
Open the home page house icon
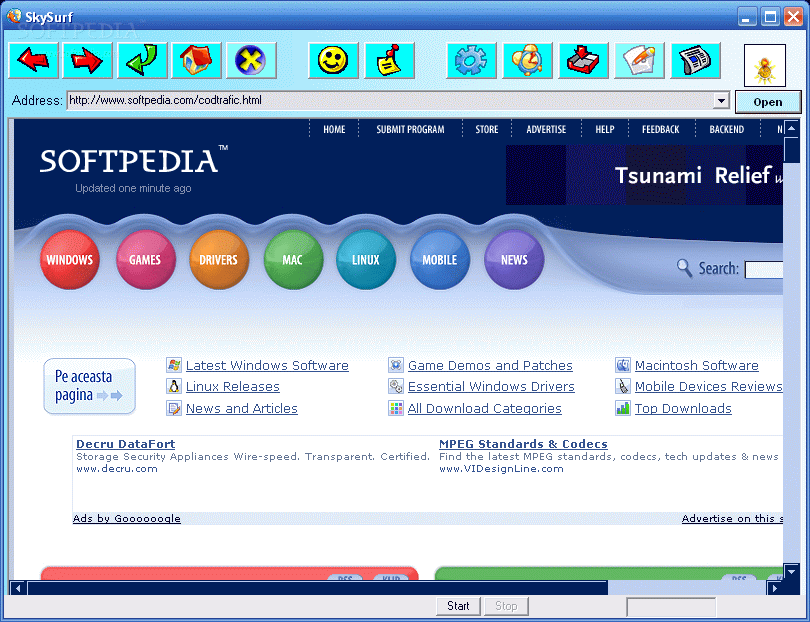(x=196, y=60)
